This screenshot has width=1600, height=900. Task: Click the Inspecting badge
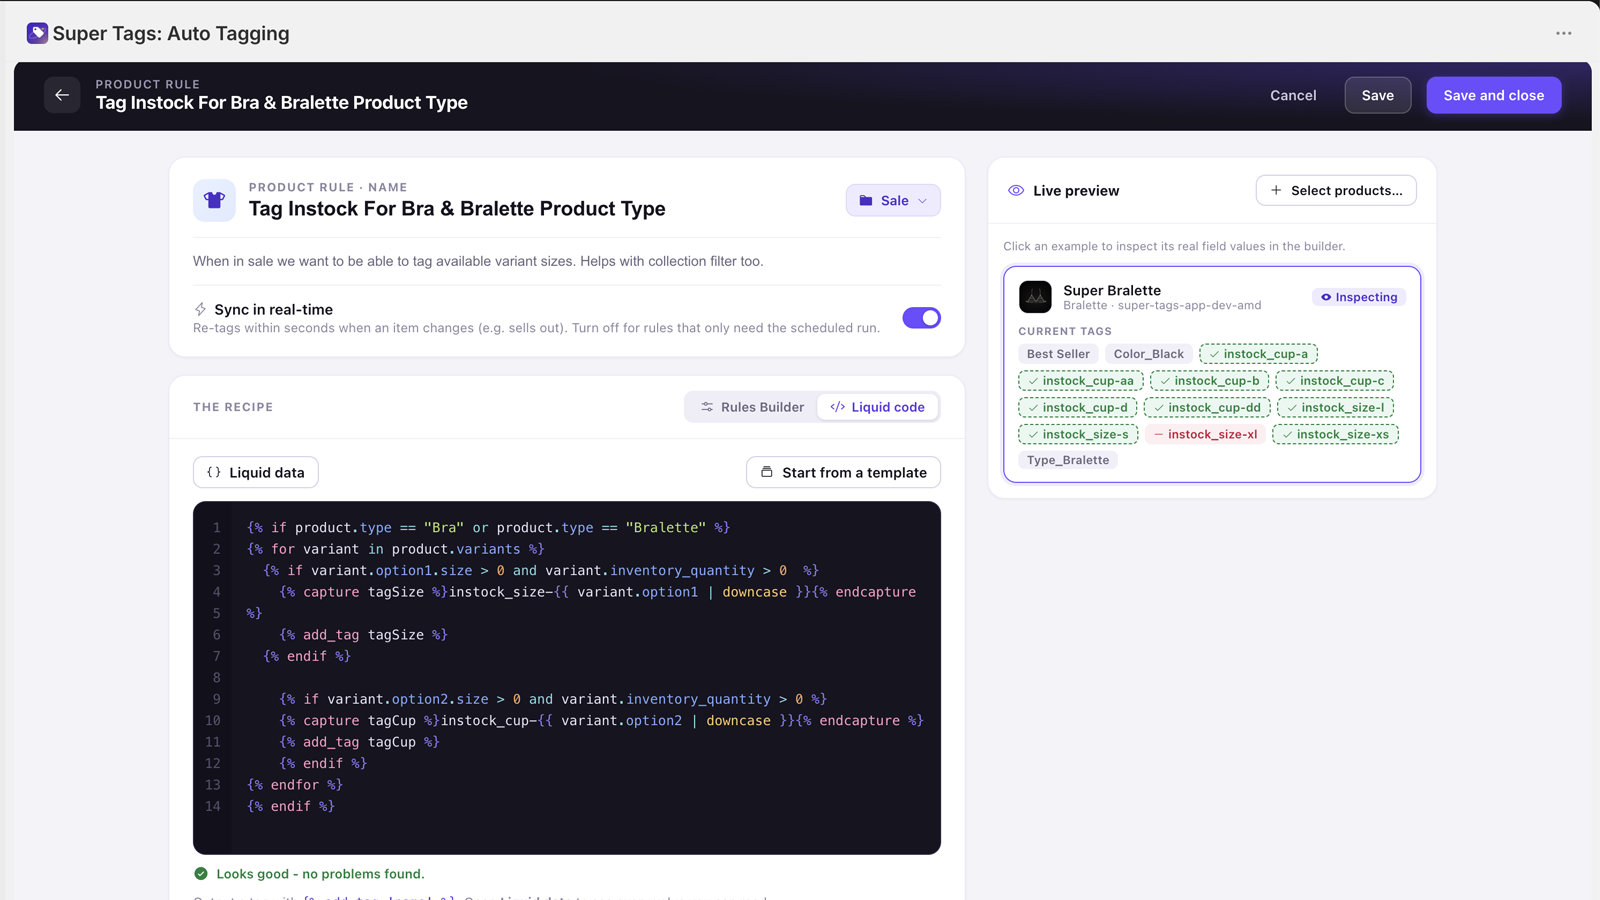pos(1359,297)
